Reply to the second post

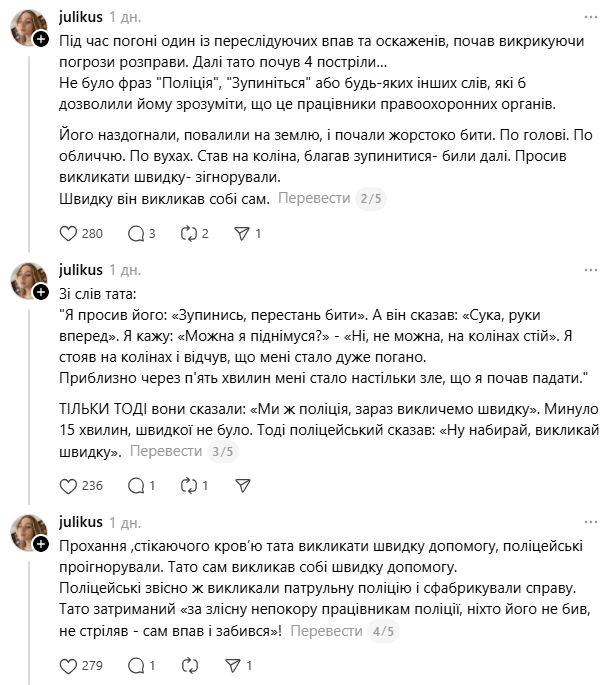137,486
